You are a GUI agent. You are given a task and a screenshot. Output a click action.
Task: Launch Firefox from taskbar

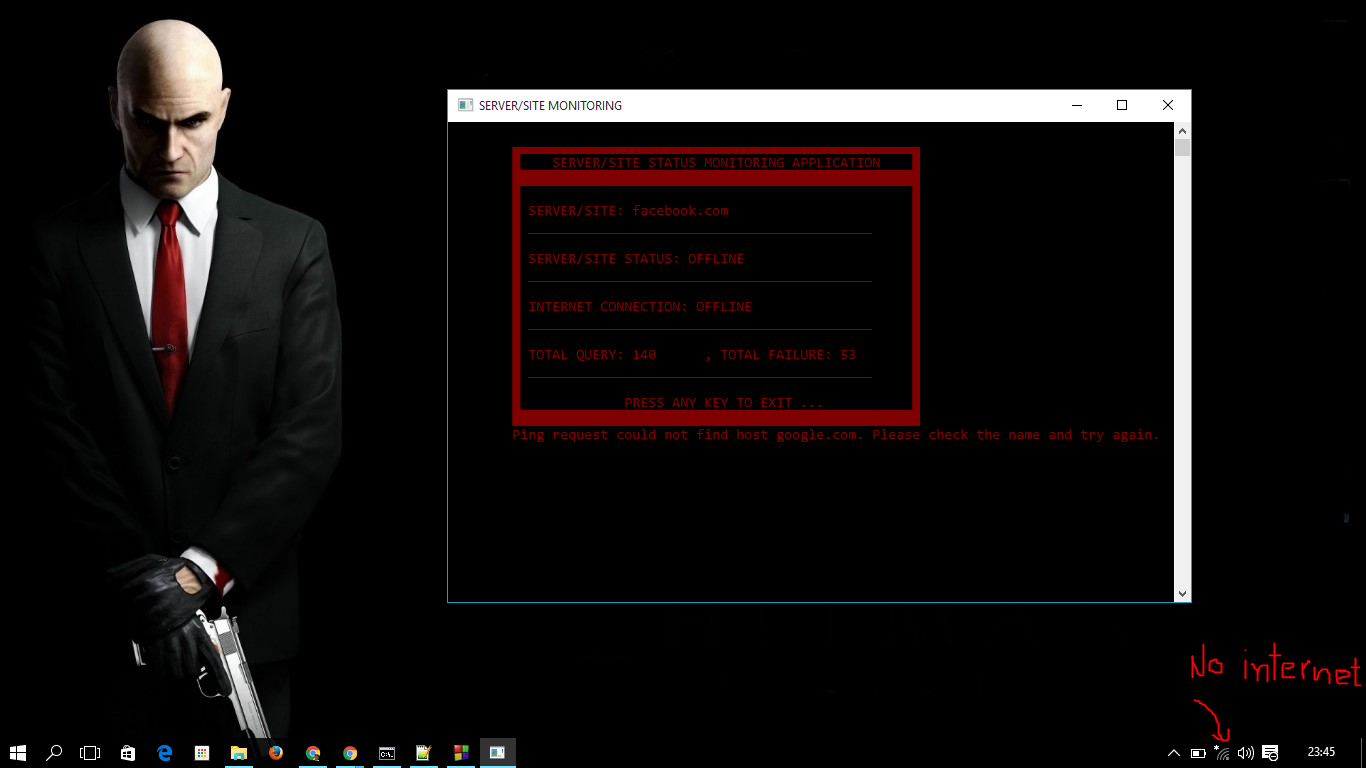276,752
